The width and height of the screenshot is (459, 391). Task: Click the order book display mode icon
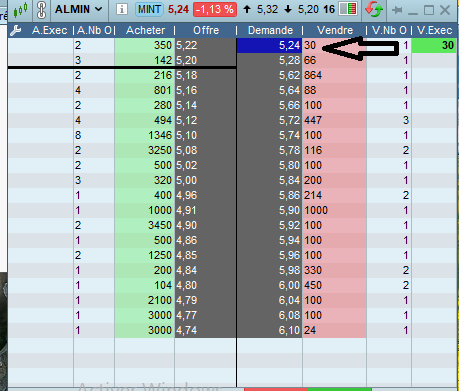click(x=348, y=9)
